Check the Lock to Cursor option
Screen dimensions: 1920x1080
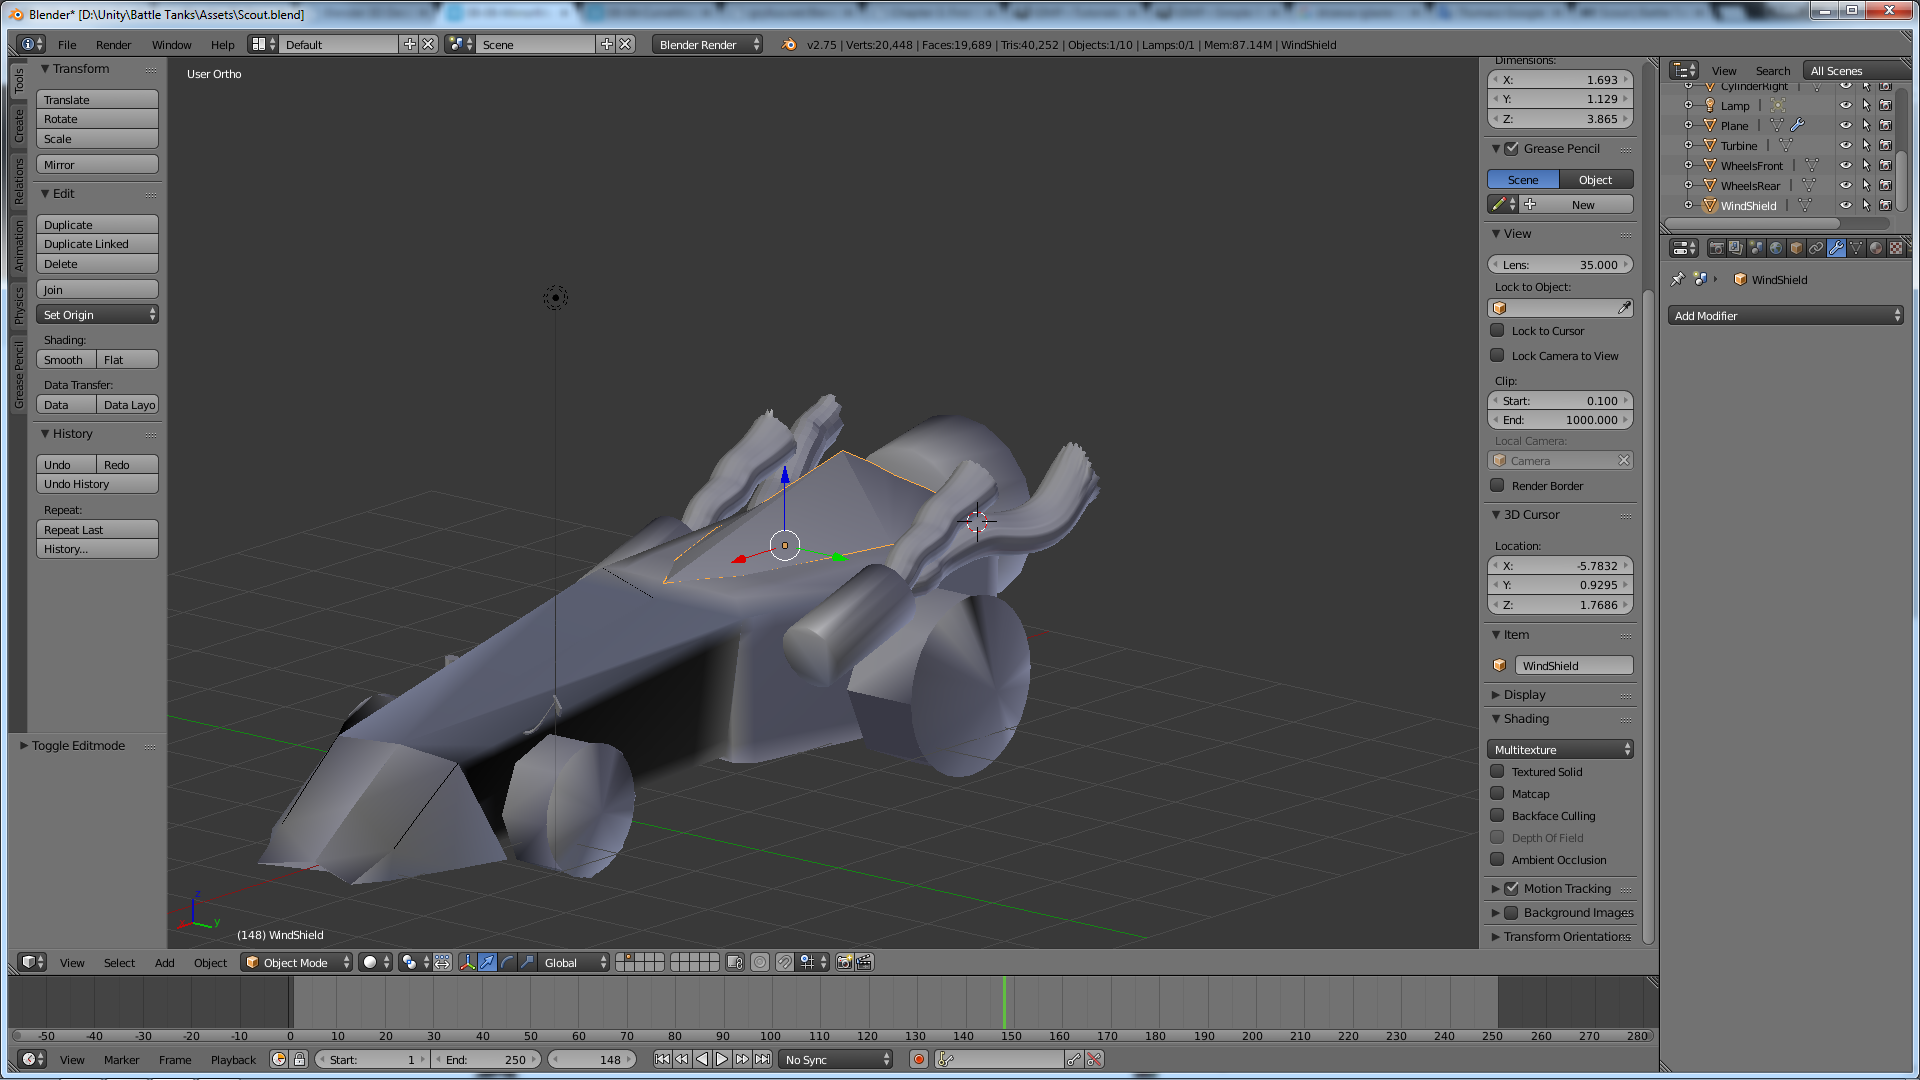[1497, 331]
